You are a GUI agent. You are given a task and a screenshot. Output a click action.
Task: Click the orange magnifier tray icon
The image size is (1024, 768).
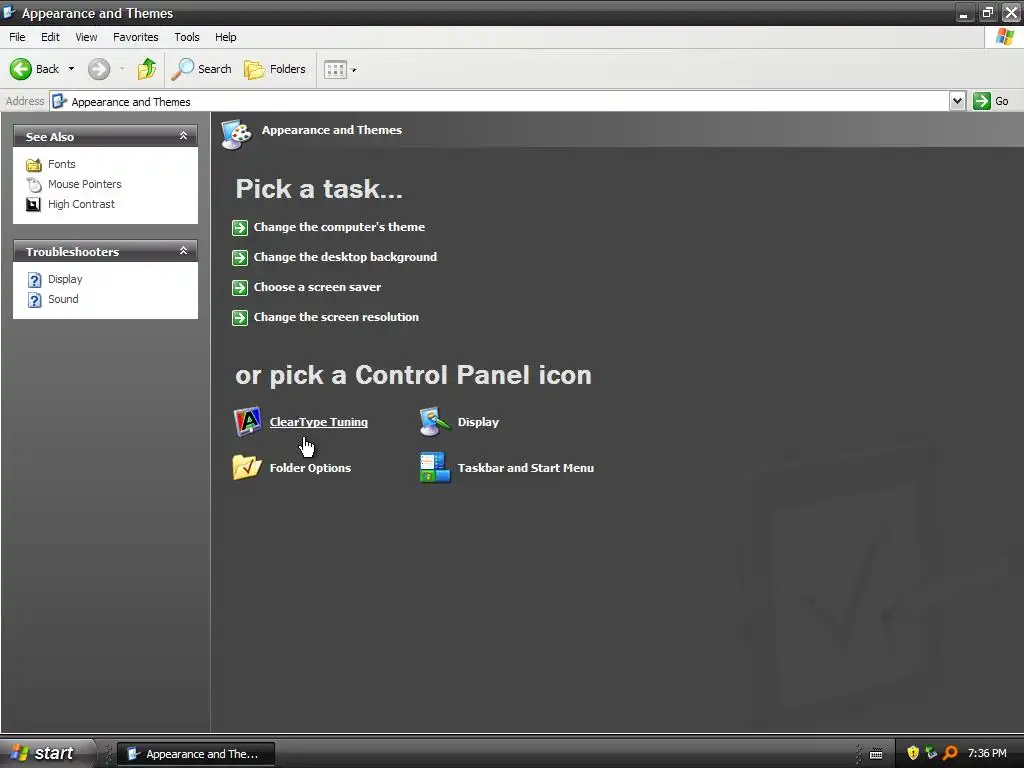[x=950, y=753]
